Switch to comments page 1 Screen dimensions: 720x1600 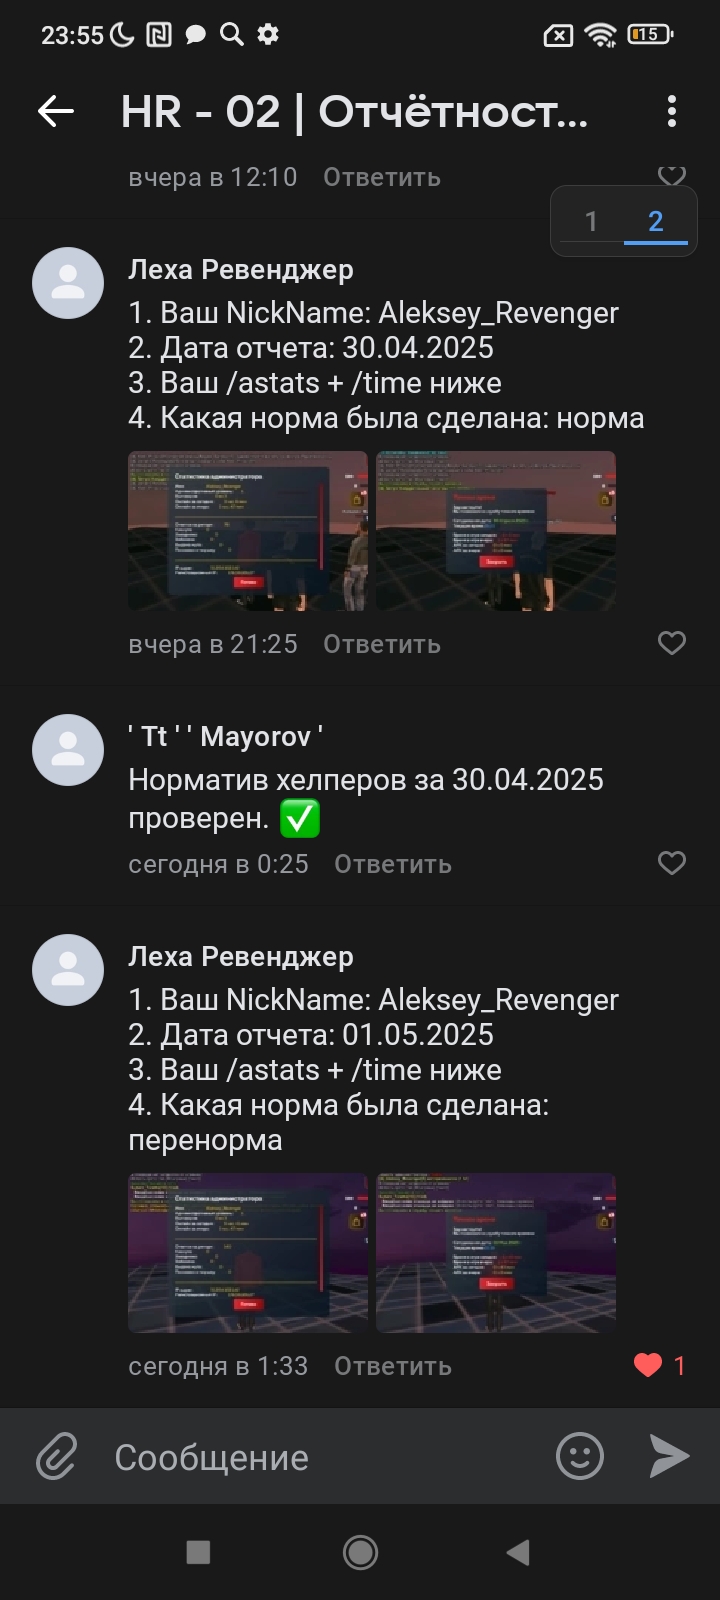click(591, 221)
